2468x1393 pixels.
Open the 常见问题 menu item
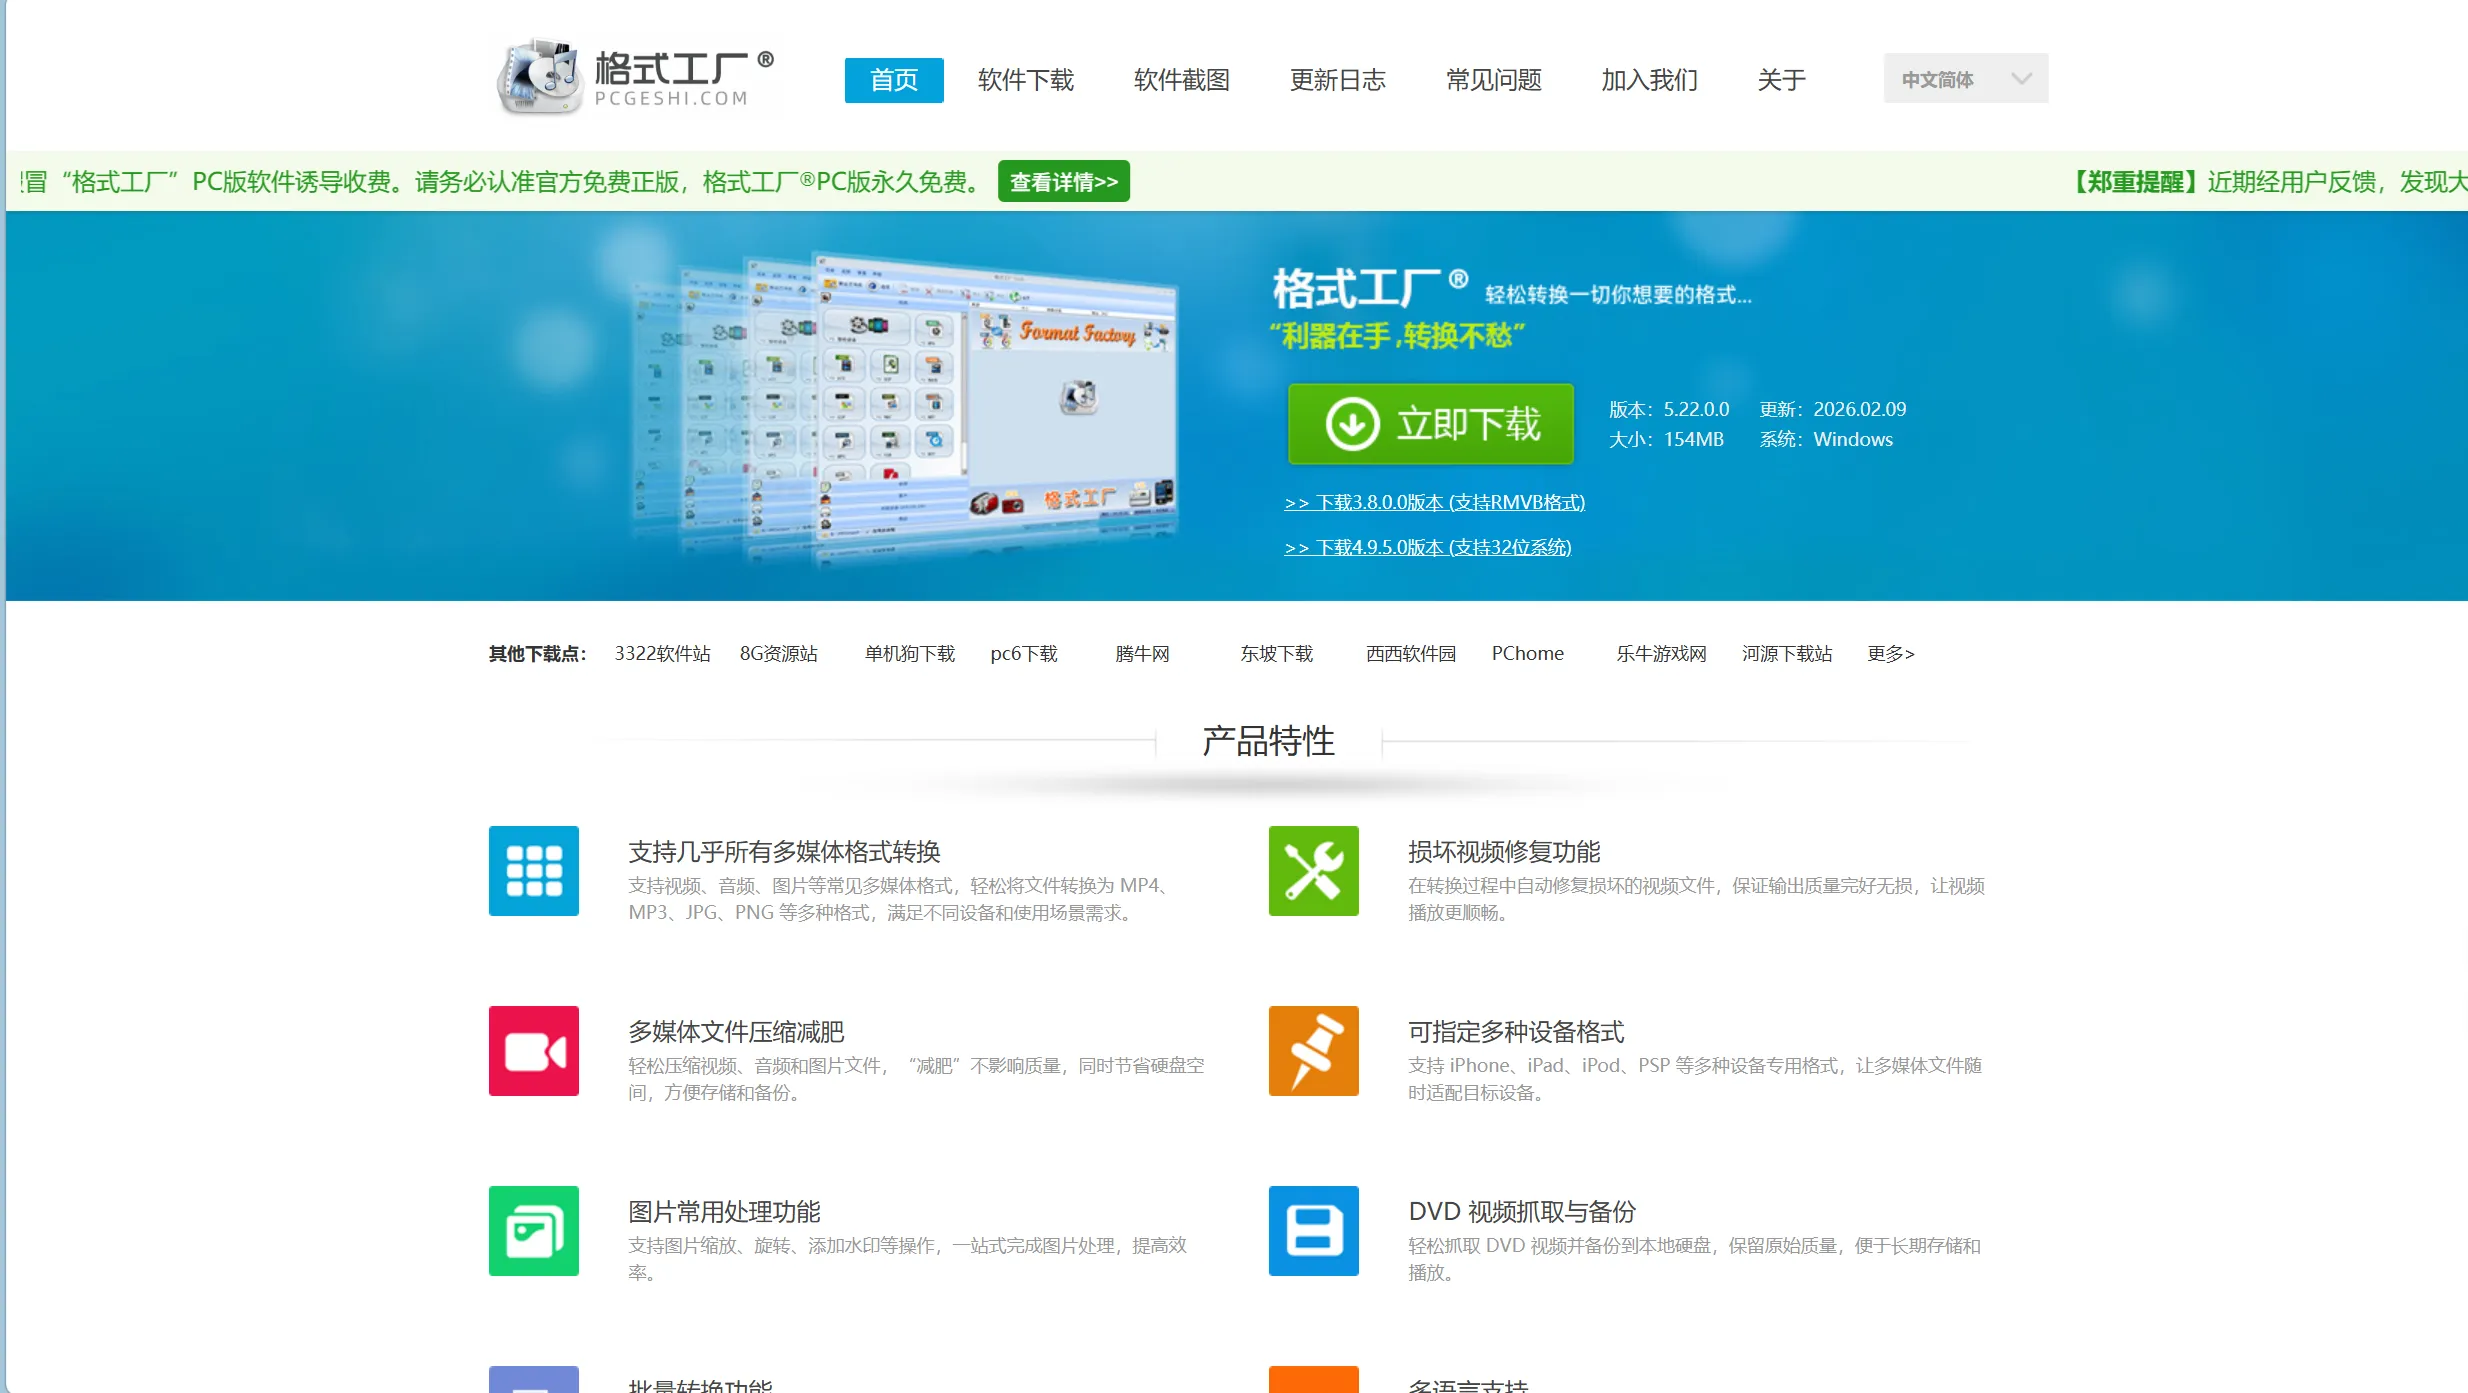coord(1493,80)
